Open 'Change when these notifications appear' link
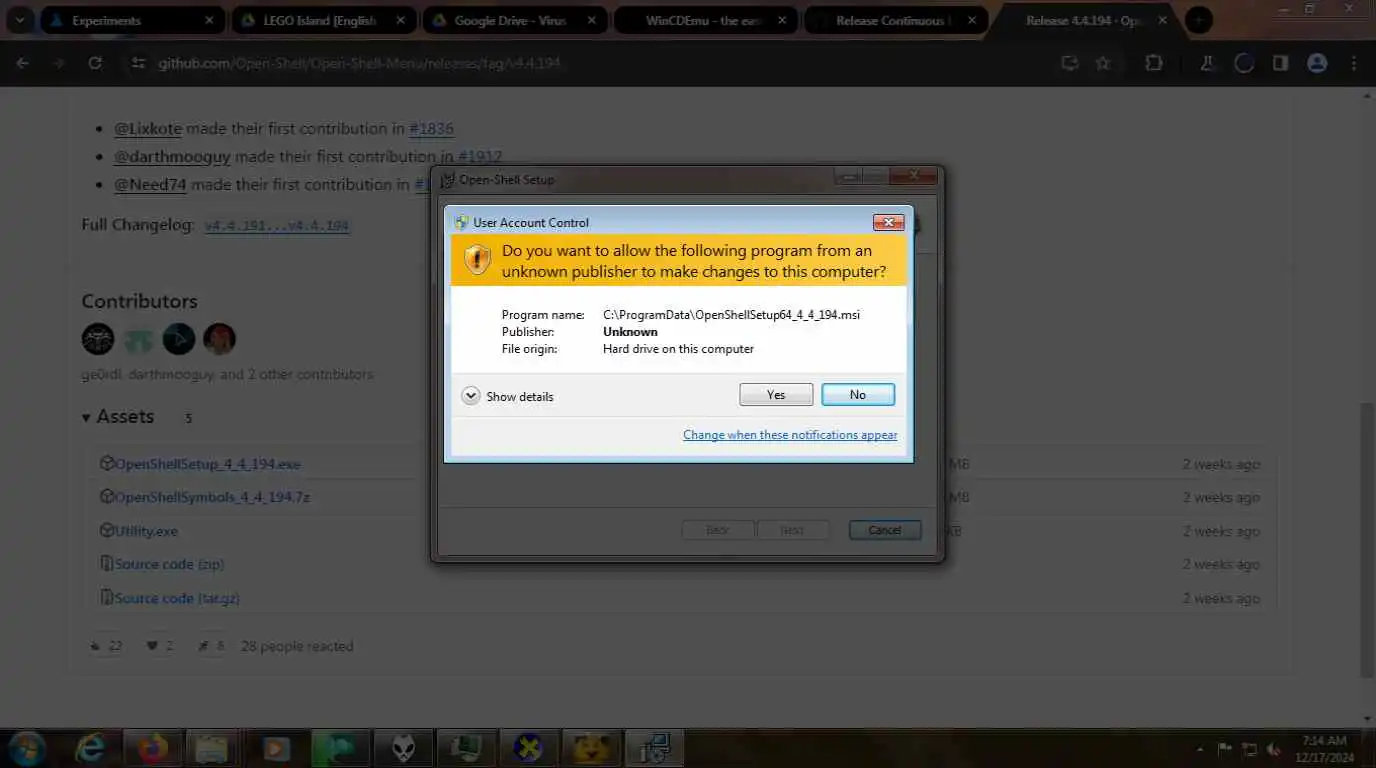The image size is (1376, 768). [790, 435]
